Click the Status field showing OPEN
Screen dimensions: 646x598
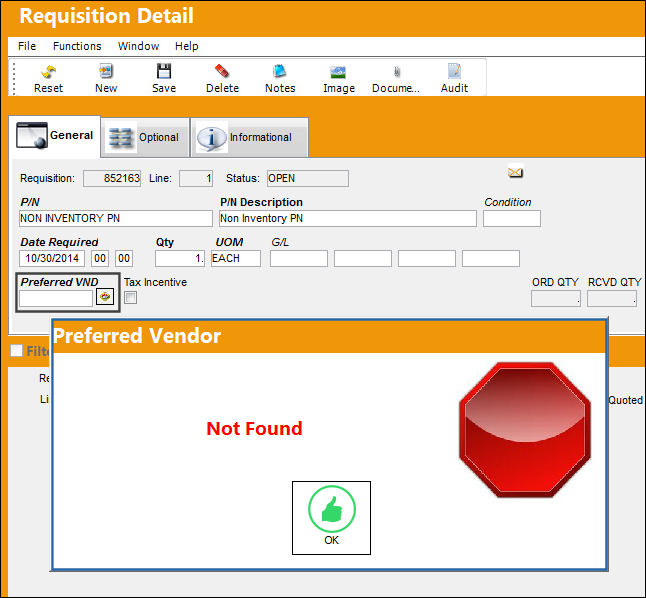click(307, 178)
